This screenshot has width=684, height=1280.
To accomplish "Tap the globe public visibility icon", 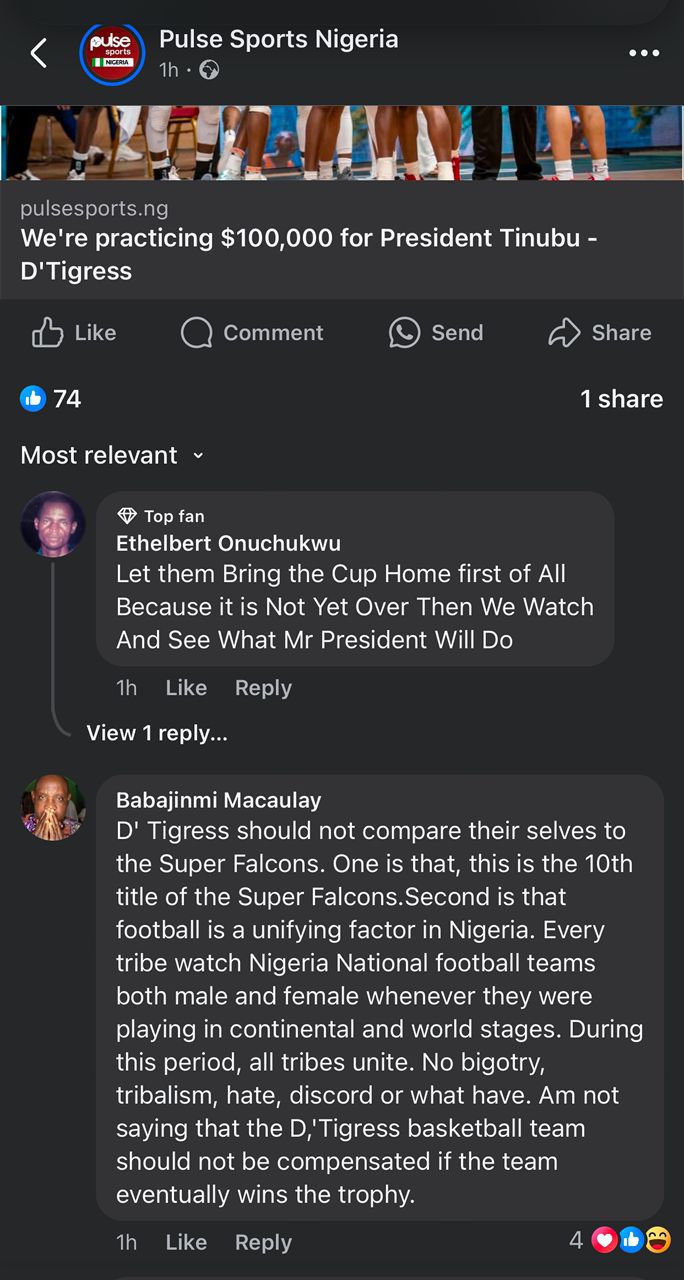I will click(209, 70).
